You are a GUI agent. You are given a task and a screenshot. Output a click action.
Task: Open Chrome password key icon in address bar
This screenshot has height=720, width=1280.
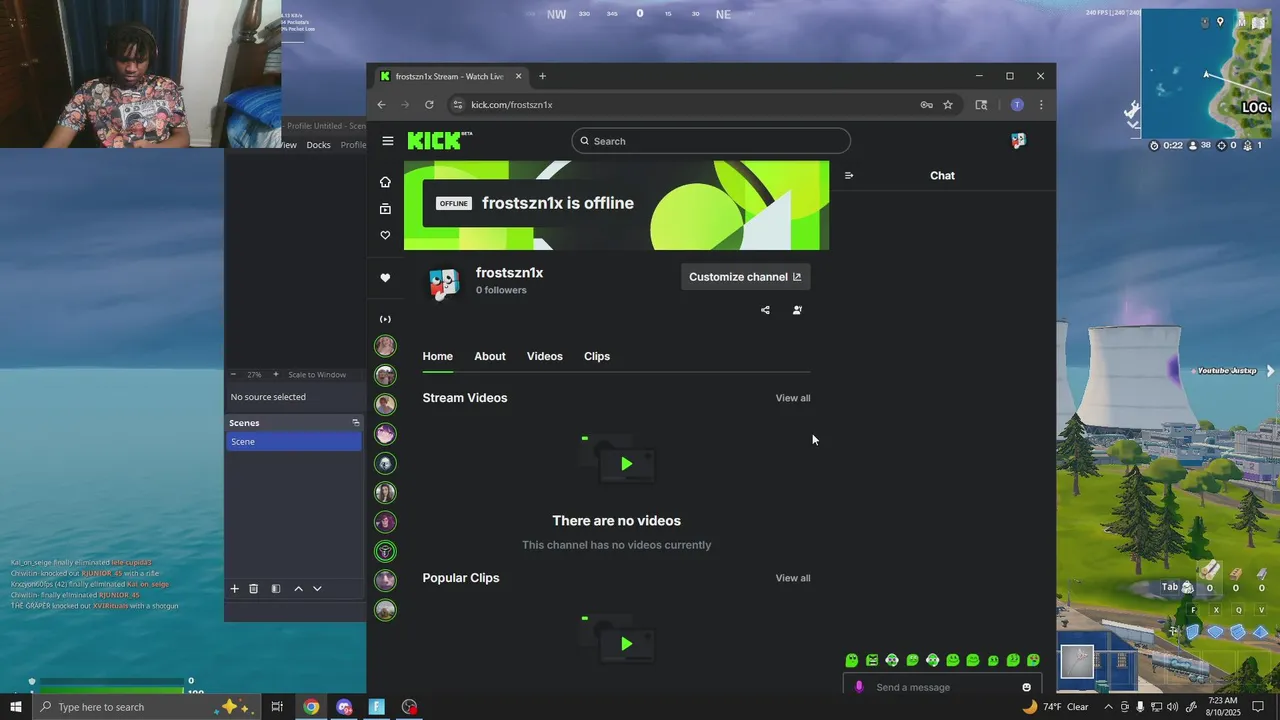(926, 104)
